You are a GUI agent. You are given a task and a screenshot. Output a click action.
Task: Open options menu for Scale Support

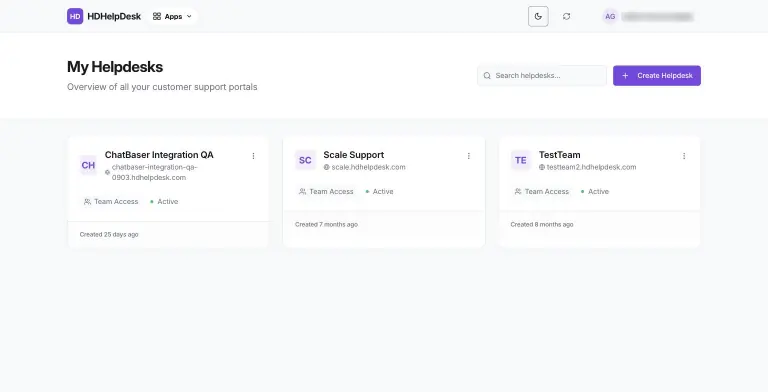point(469,156)
